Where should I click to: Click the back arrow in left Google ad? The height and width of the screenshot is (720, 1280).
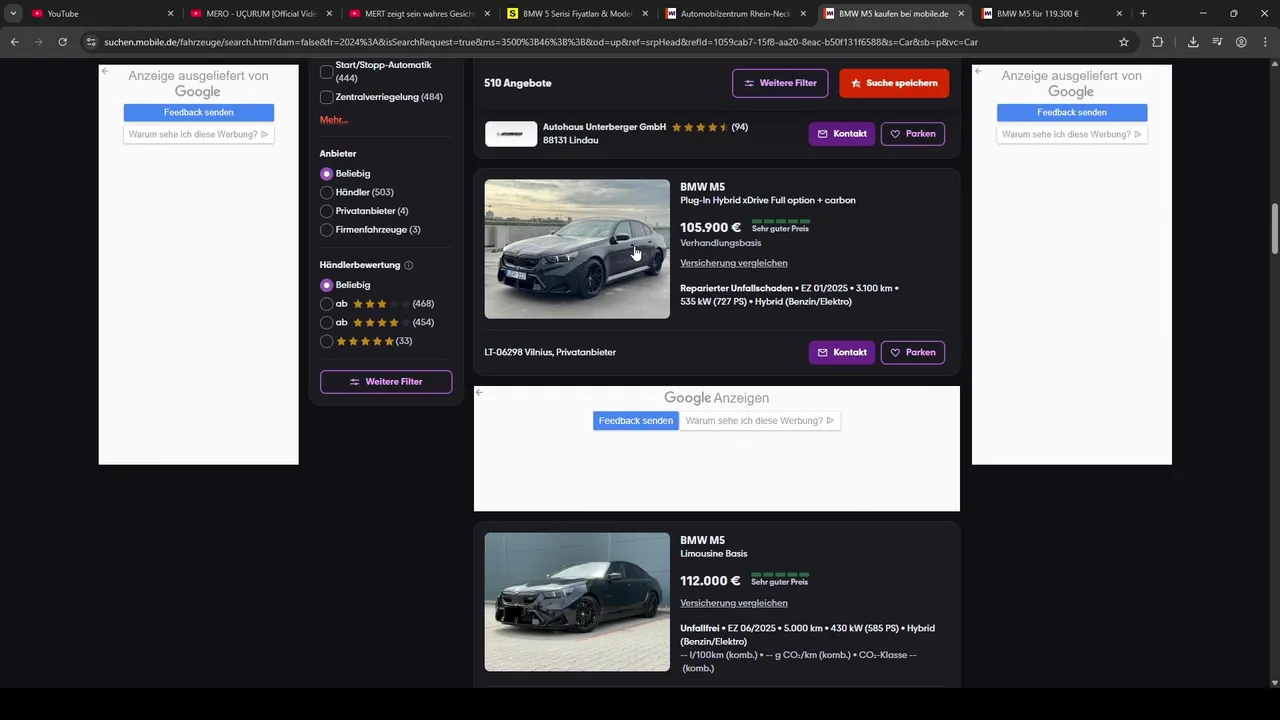click(x=105, y=71)
